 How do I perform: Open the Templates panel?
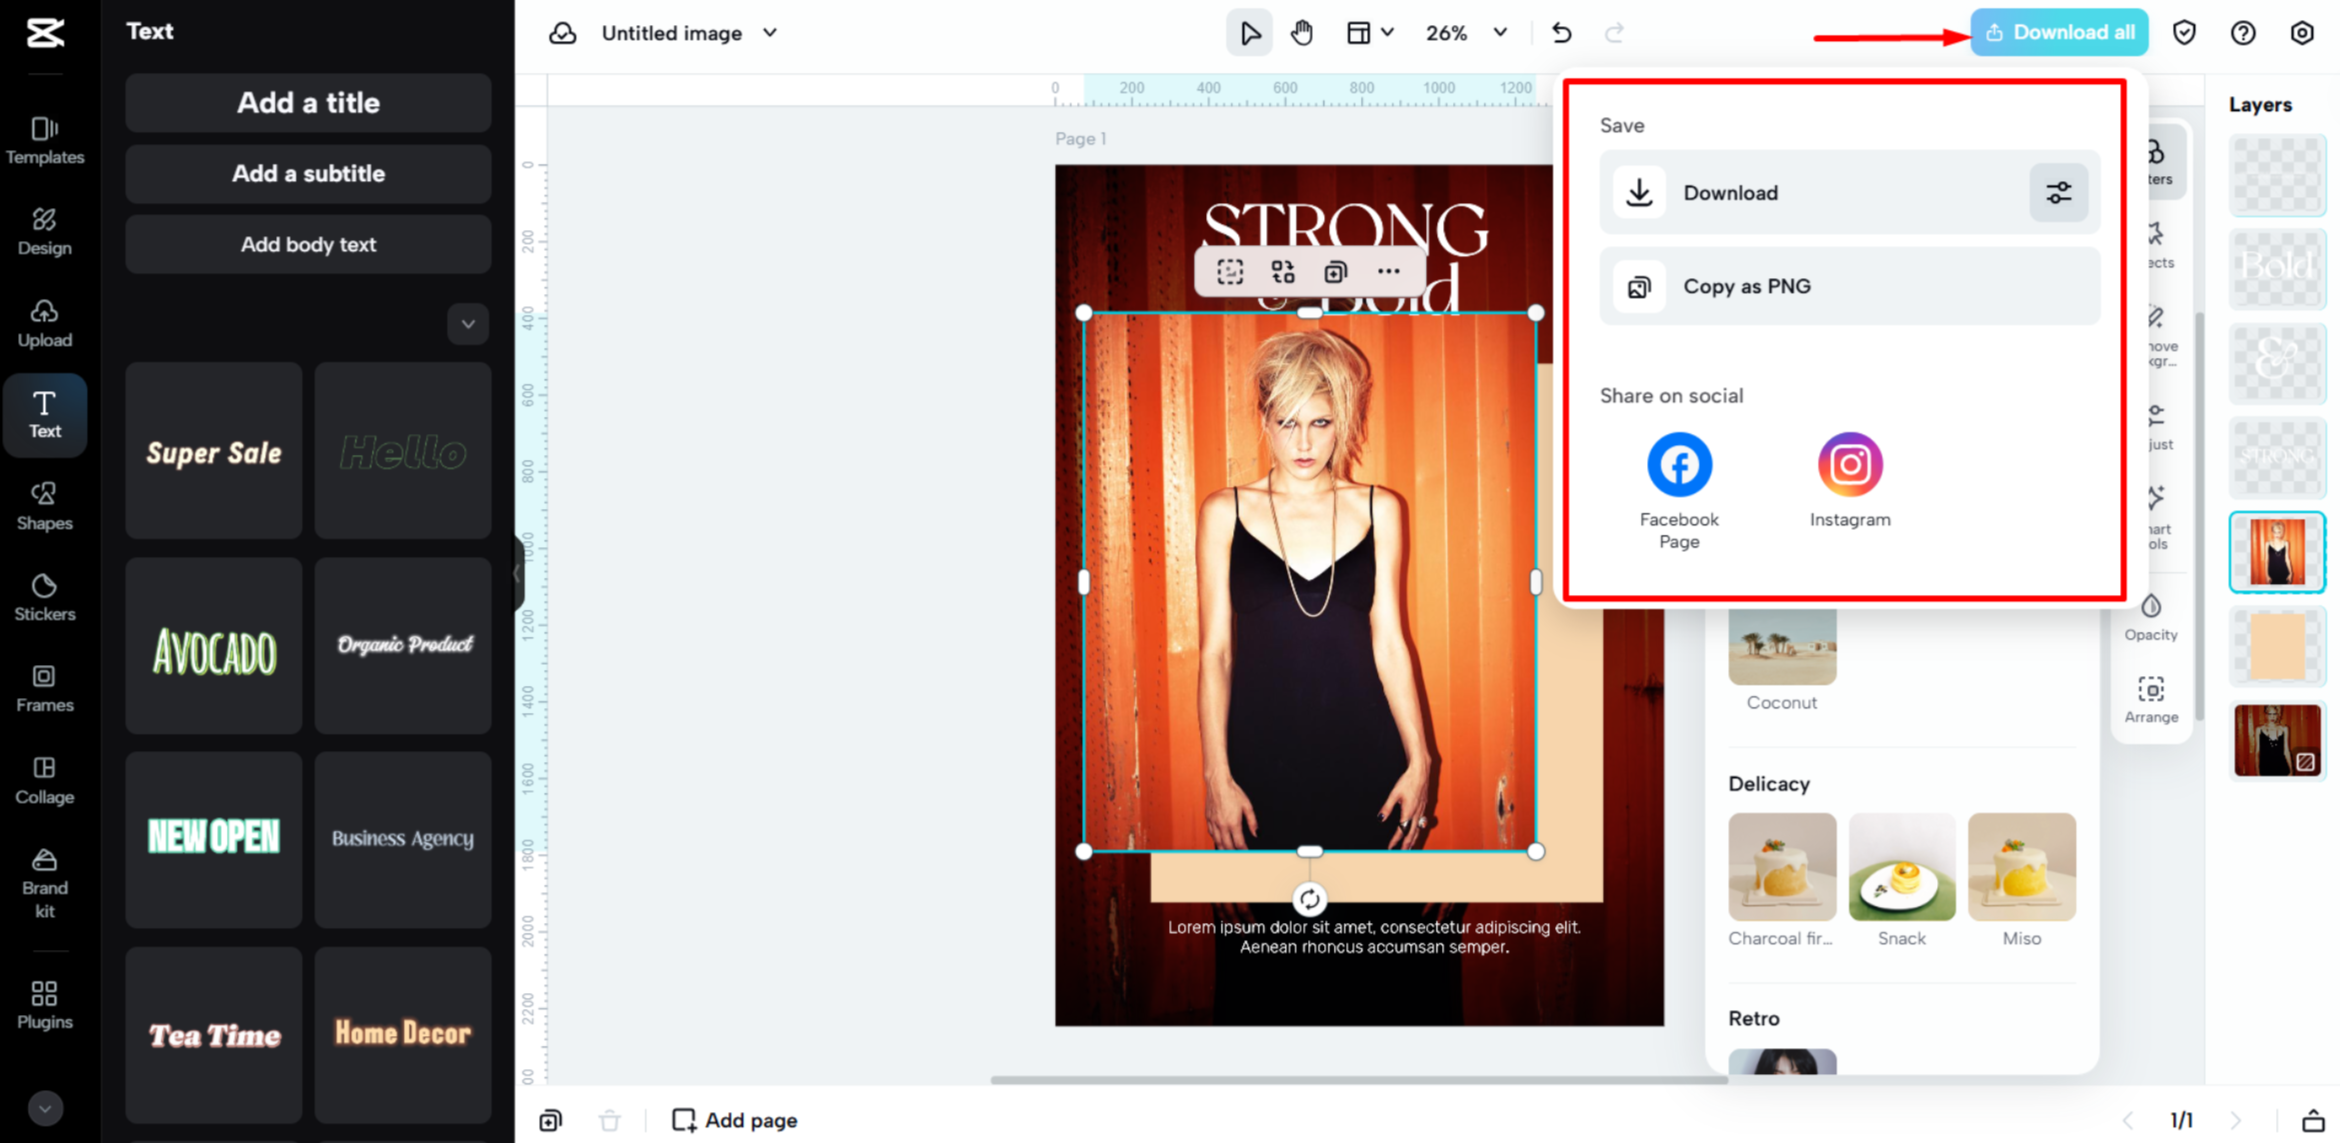(44, 140)
